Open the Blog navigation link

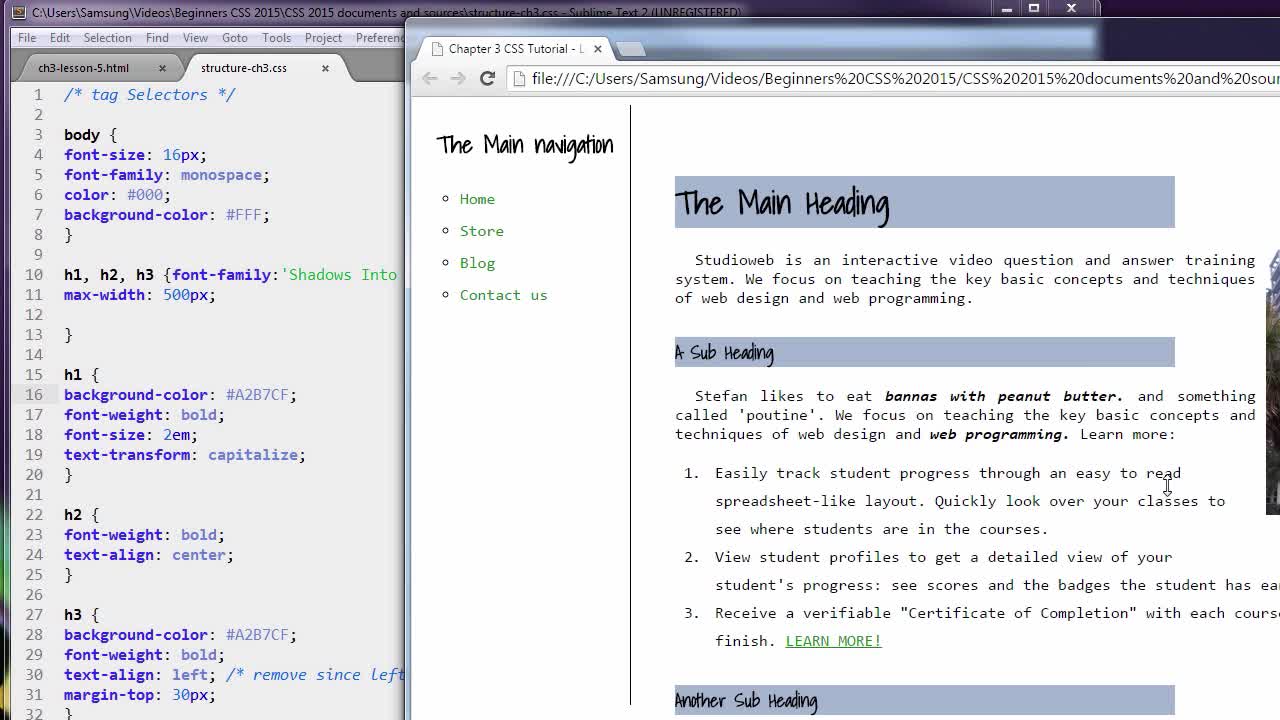point(477,263)
